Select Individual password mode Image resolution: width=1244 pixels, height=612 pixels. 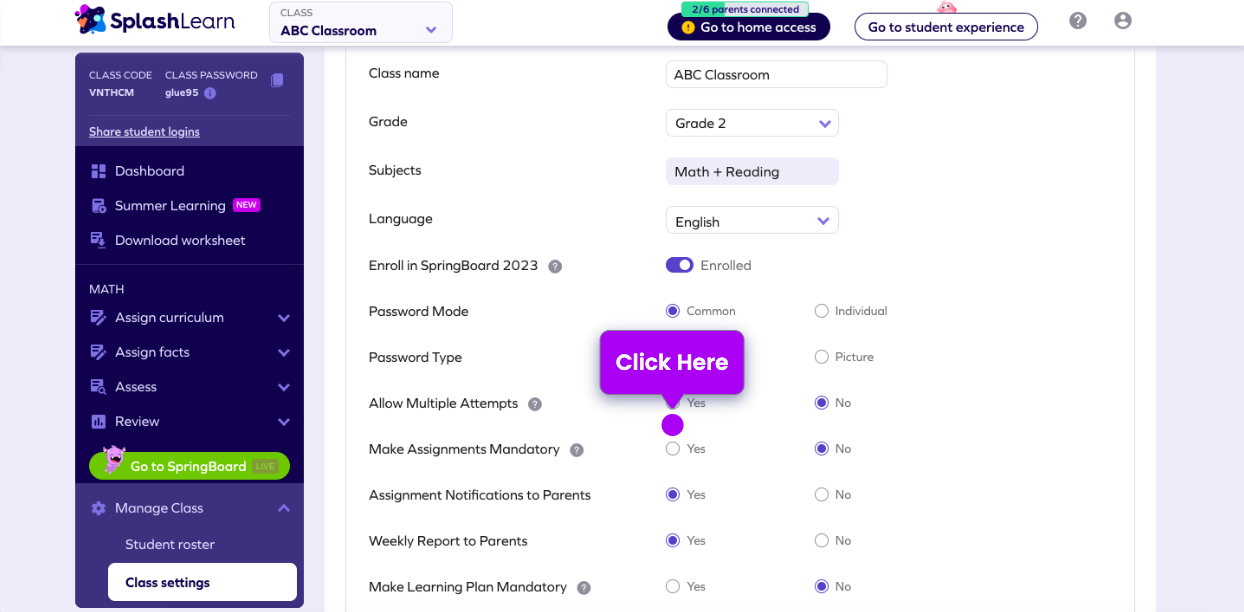pos(822,311)
